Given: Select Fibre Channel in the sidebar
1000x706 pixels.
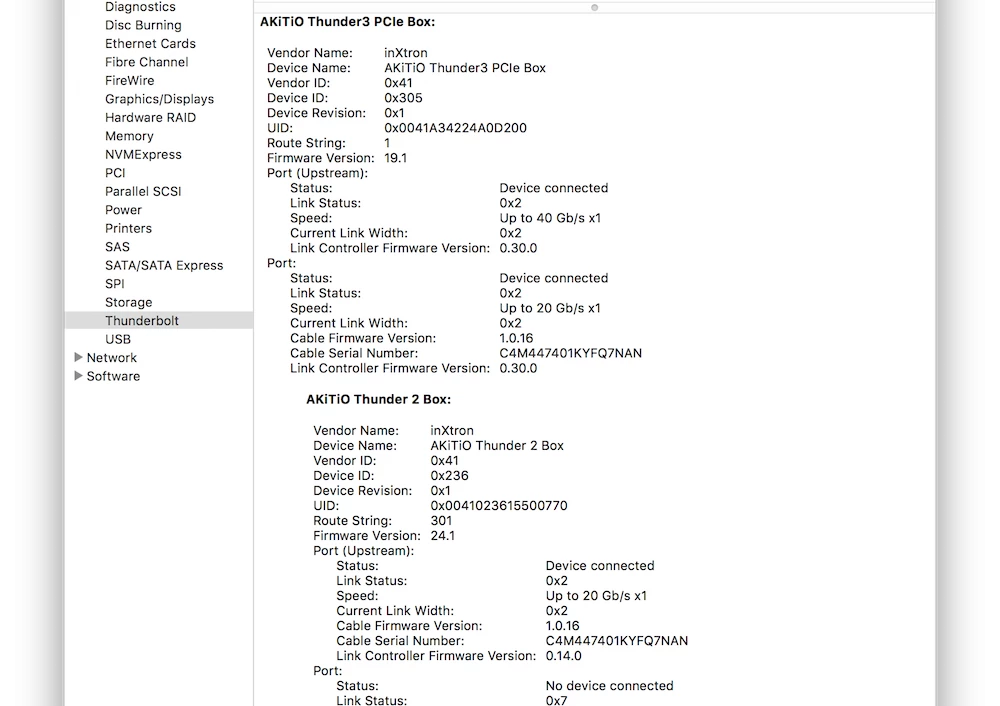Looking at the screenshot, I should [147, 62].
